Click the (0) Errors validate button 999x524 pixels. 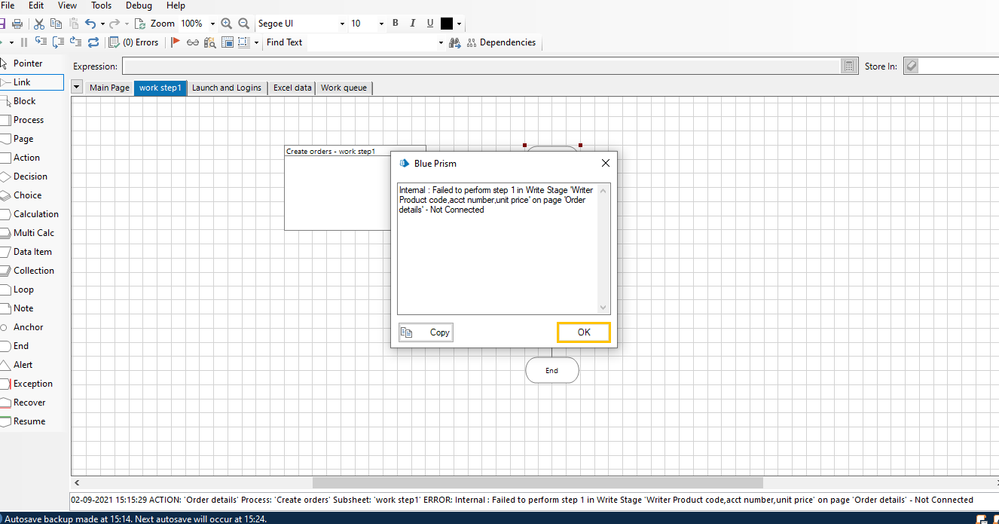point(134,42)
